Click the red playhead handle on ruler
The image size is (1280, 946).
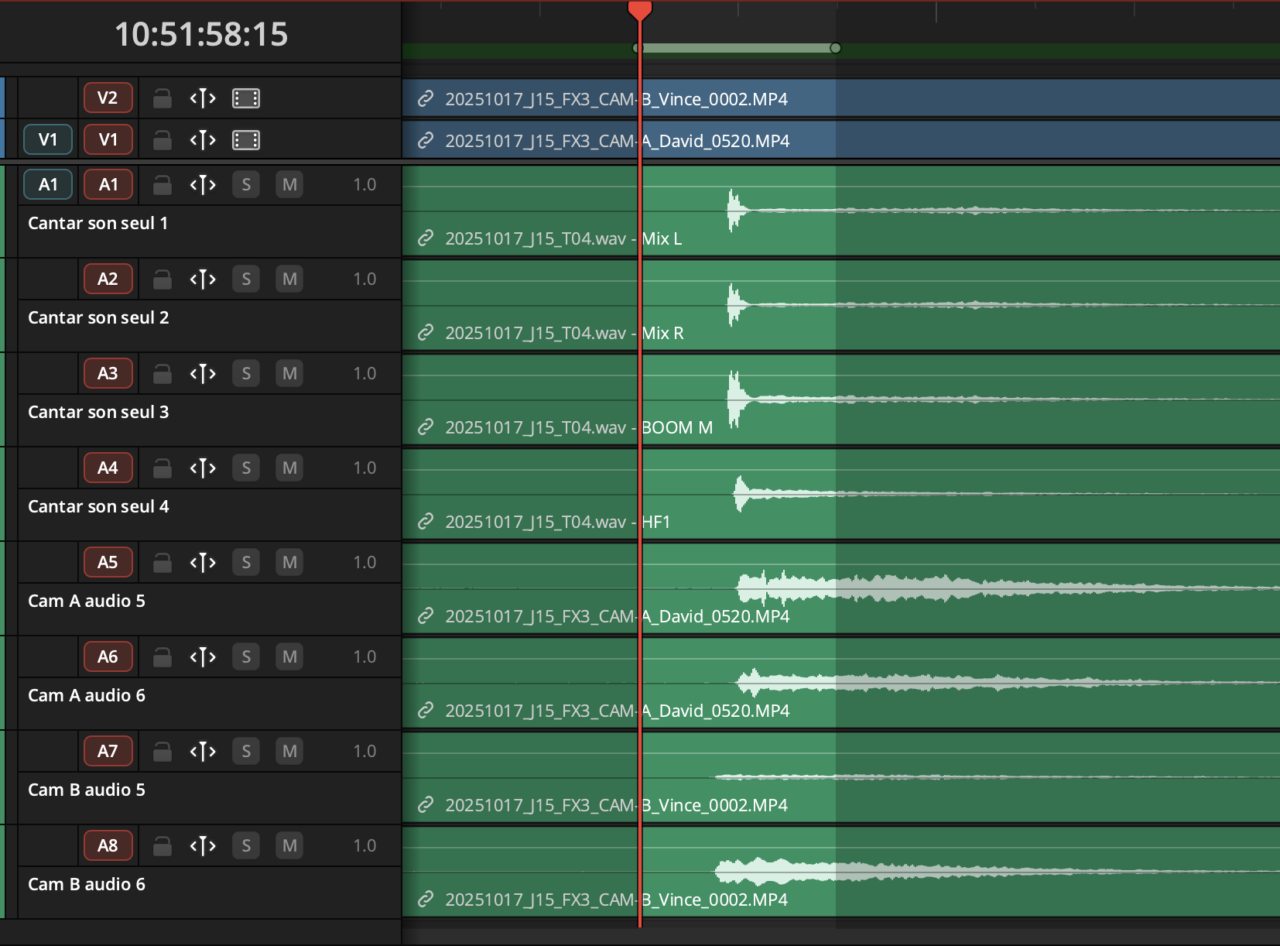[640, 10]
